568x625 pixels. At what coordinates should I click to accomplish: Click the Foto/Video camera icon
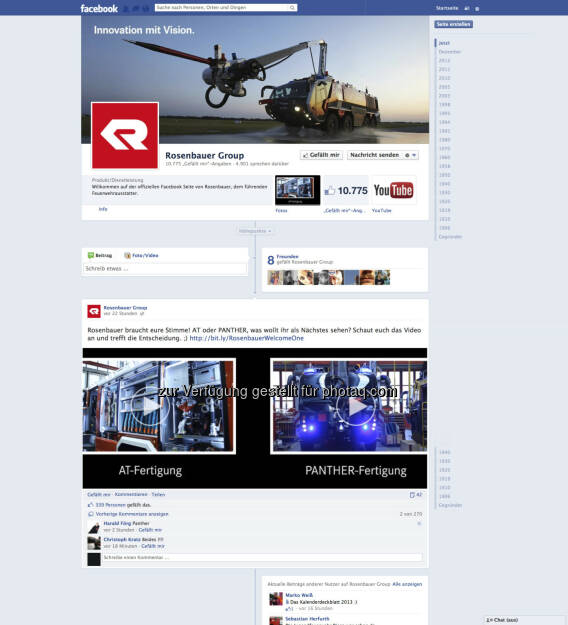coord(127,256)
